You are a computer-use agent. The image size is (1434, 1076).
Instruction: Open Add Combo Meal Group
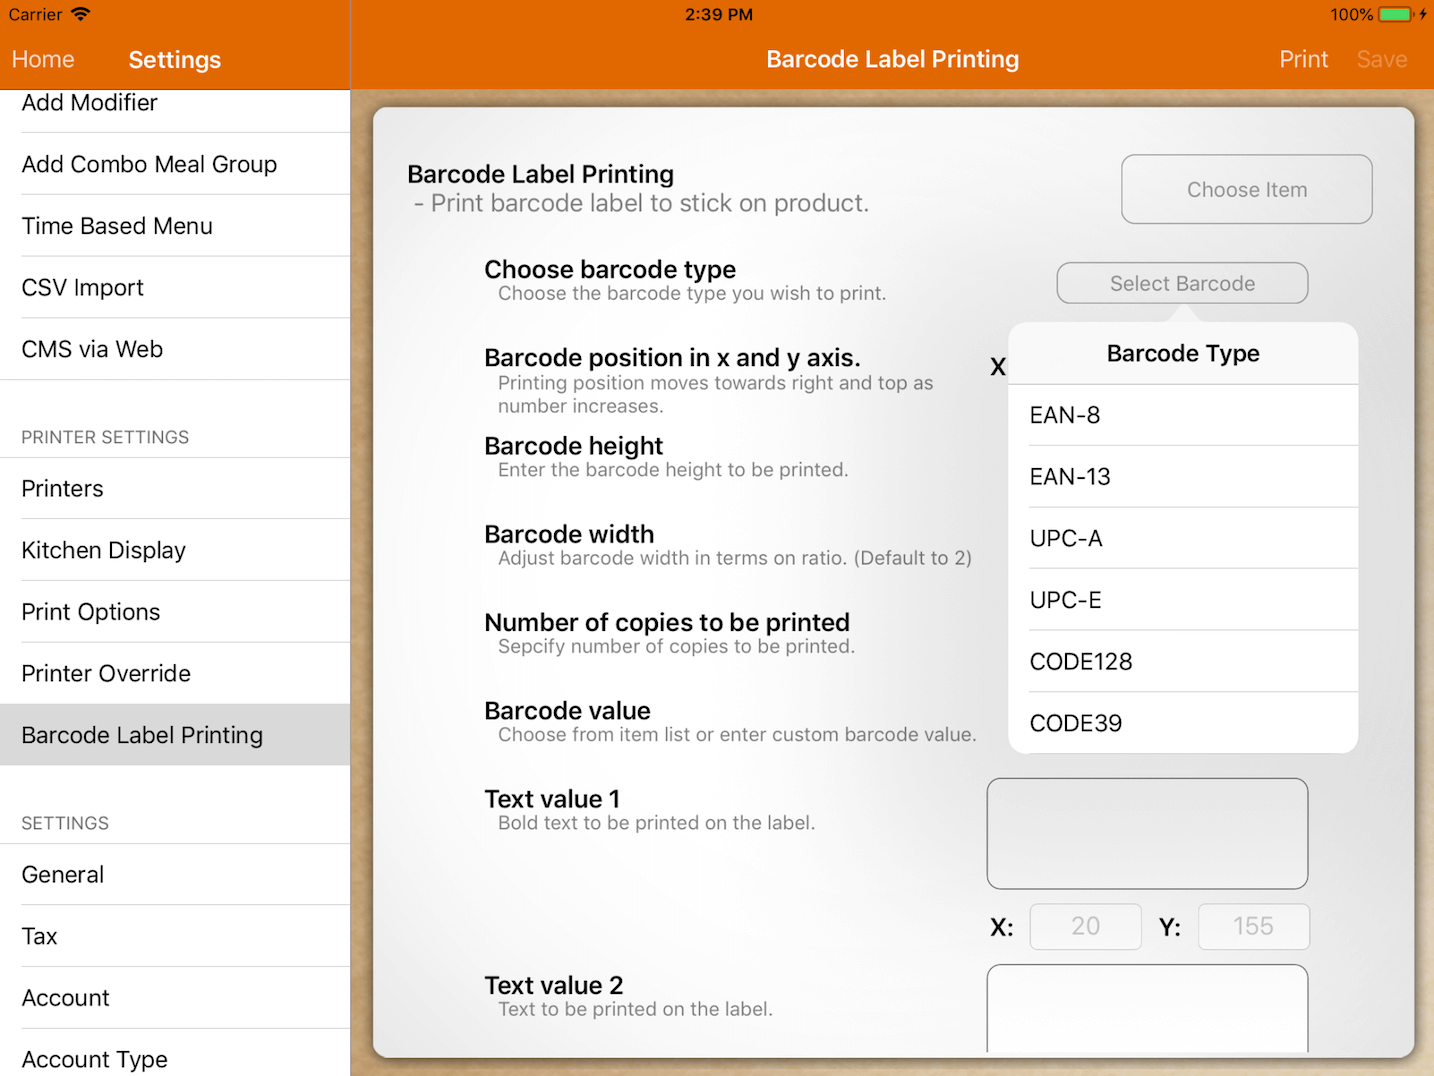click(175, 164)
